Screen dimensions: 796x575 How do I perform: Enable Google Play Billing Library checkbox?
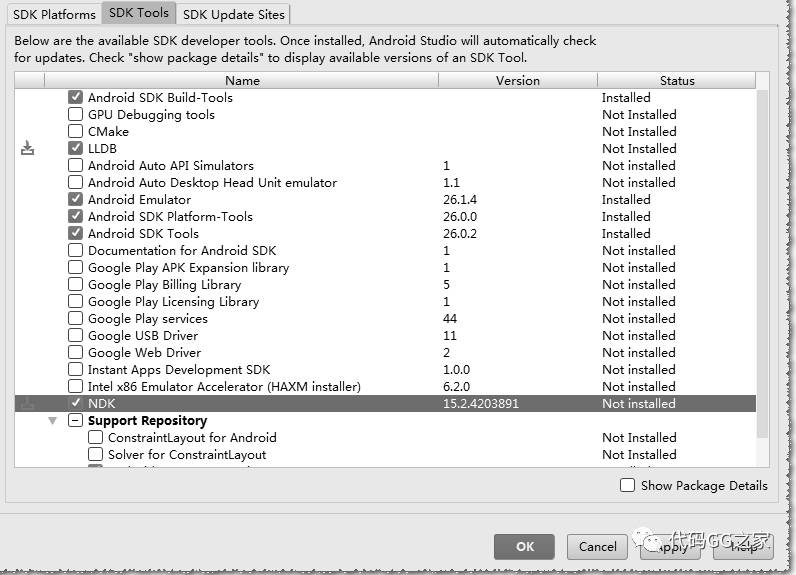pos(75,284)
